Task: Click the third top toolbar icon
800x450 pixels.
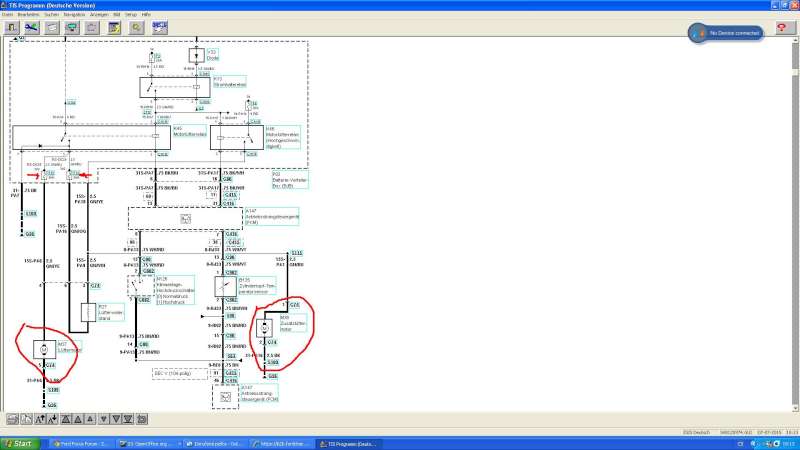Action: click(52, 28)
